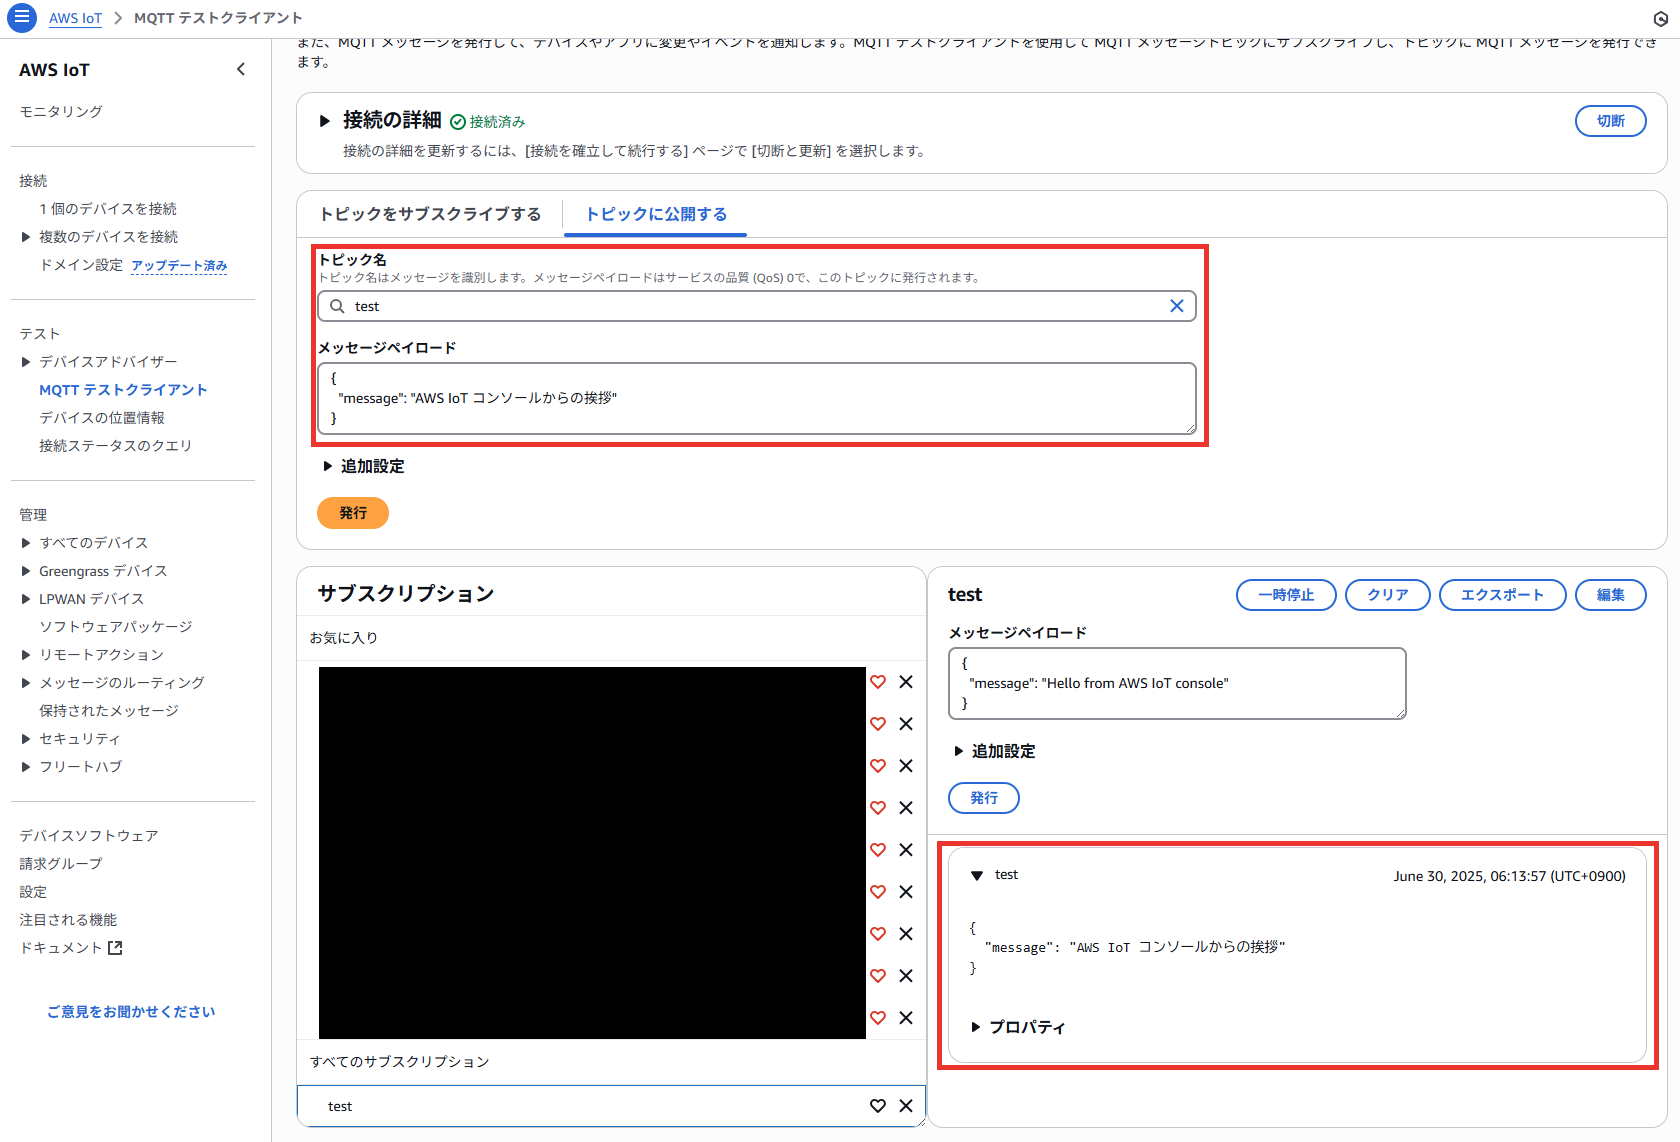This screenshot has height=1142, width=1680.
Task: Click the green 接続済み check icon
Action: coord(458,122)
